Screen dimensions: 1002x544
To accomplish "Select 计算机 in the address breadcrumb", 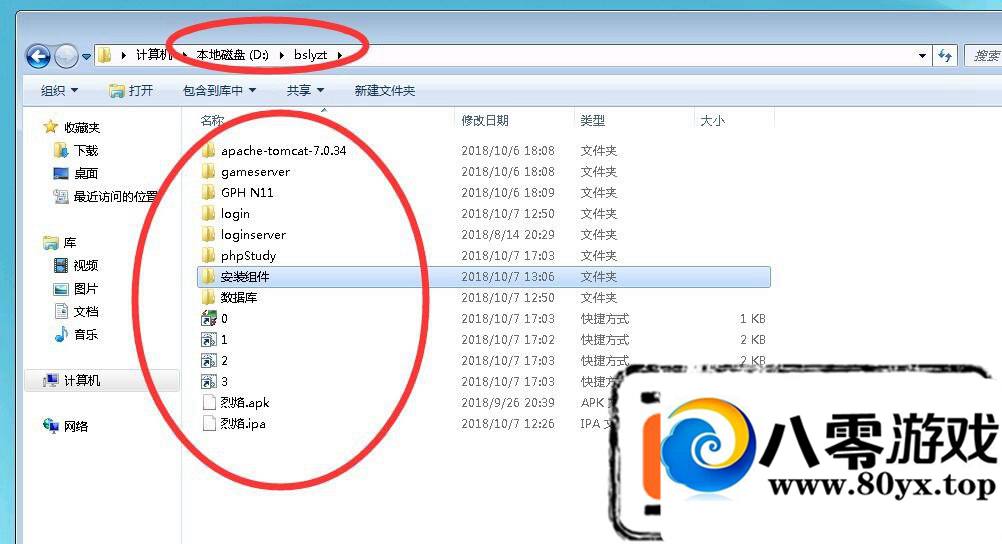I will (x=153, y=55).
